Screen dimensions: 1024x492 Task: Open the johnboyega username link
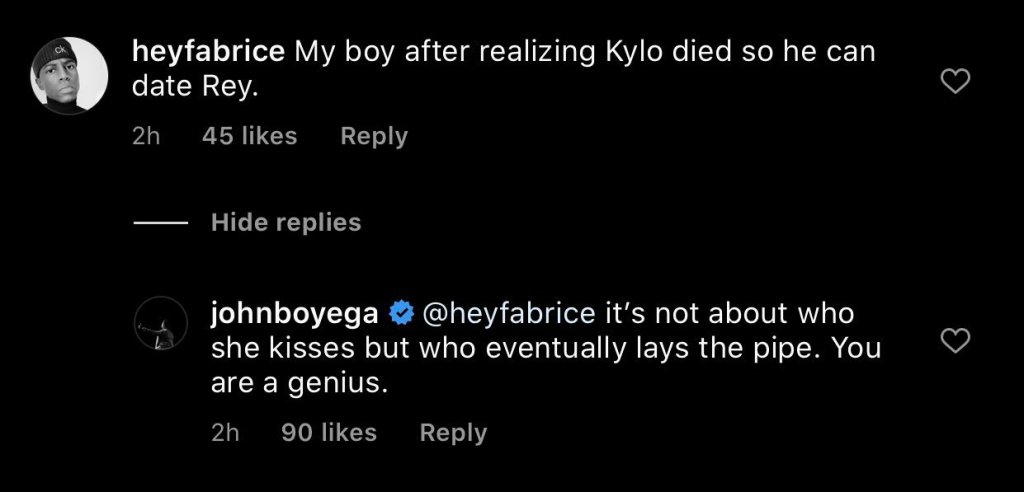pos(294,314)
